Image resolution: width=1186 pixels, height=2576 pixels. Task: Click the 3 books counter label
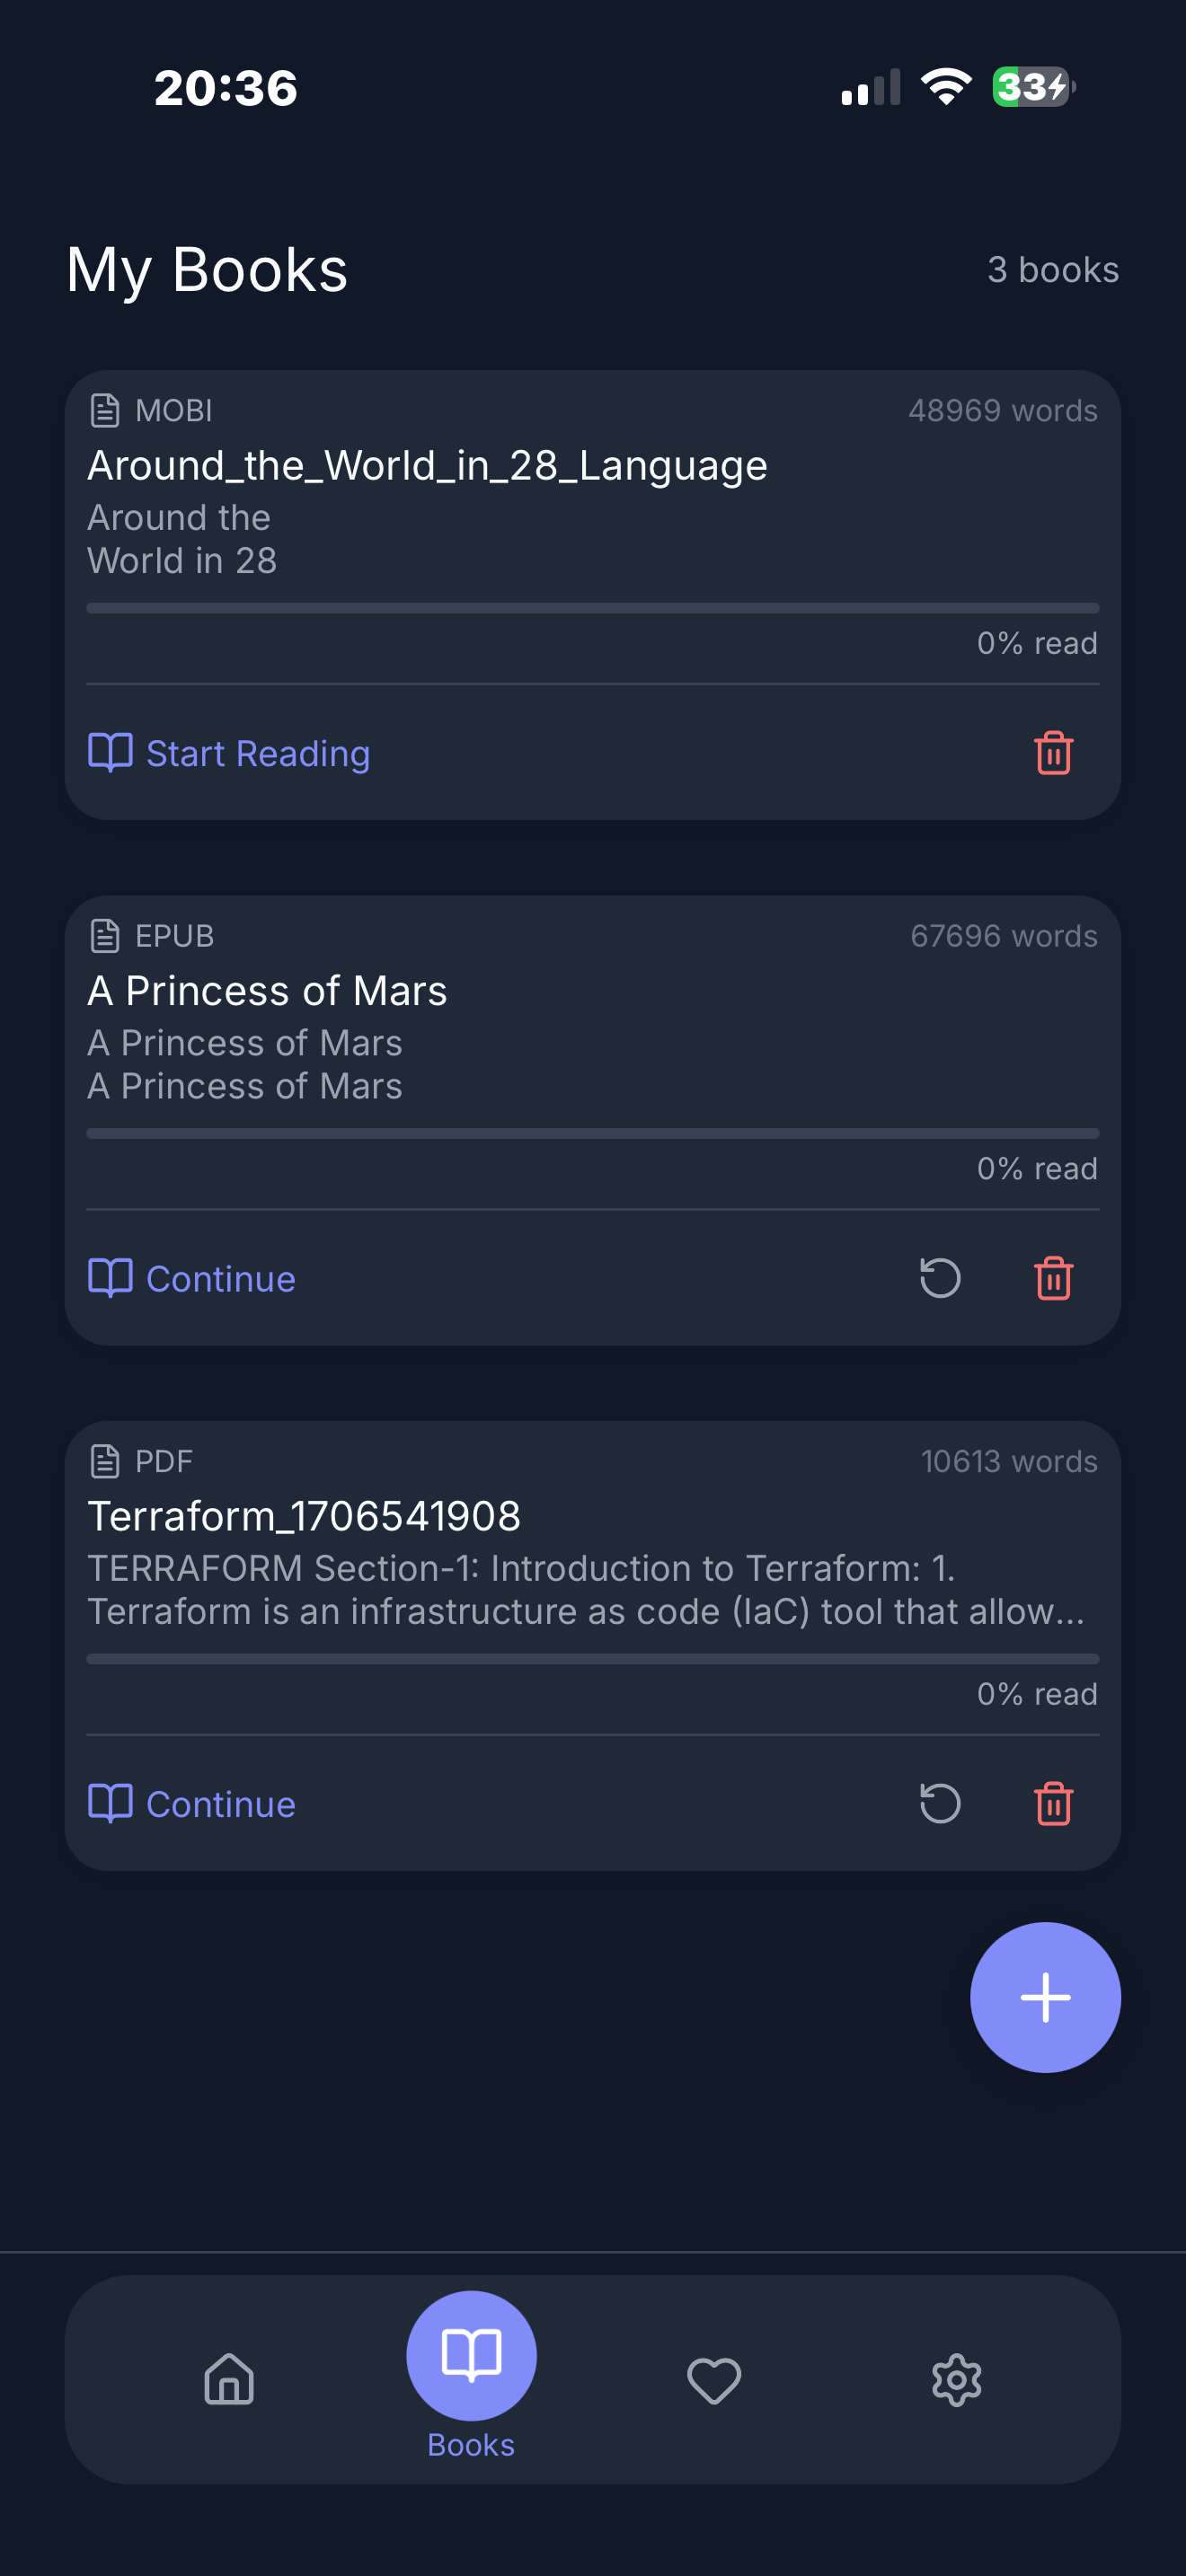[1052, 269]
